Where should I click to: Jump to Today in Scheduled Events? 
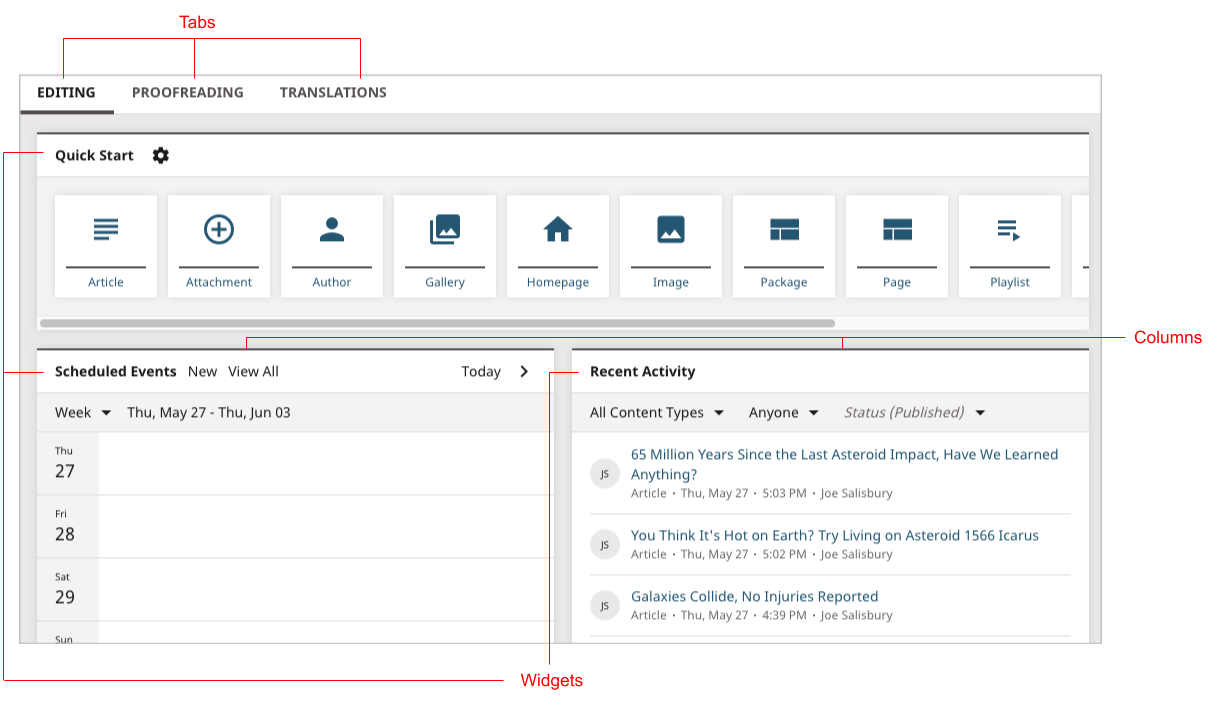pyautogui.click(x=481, y=371)
